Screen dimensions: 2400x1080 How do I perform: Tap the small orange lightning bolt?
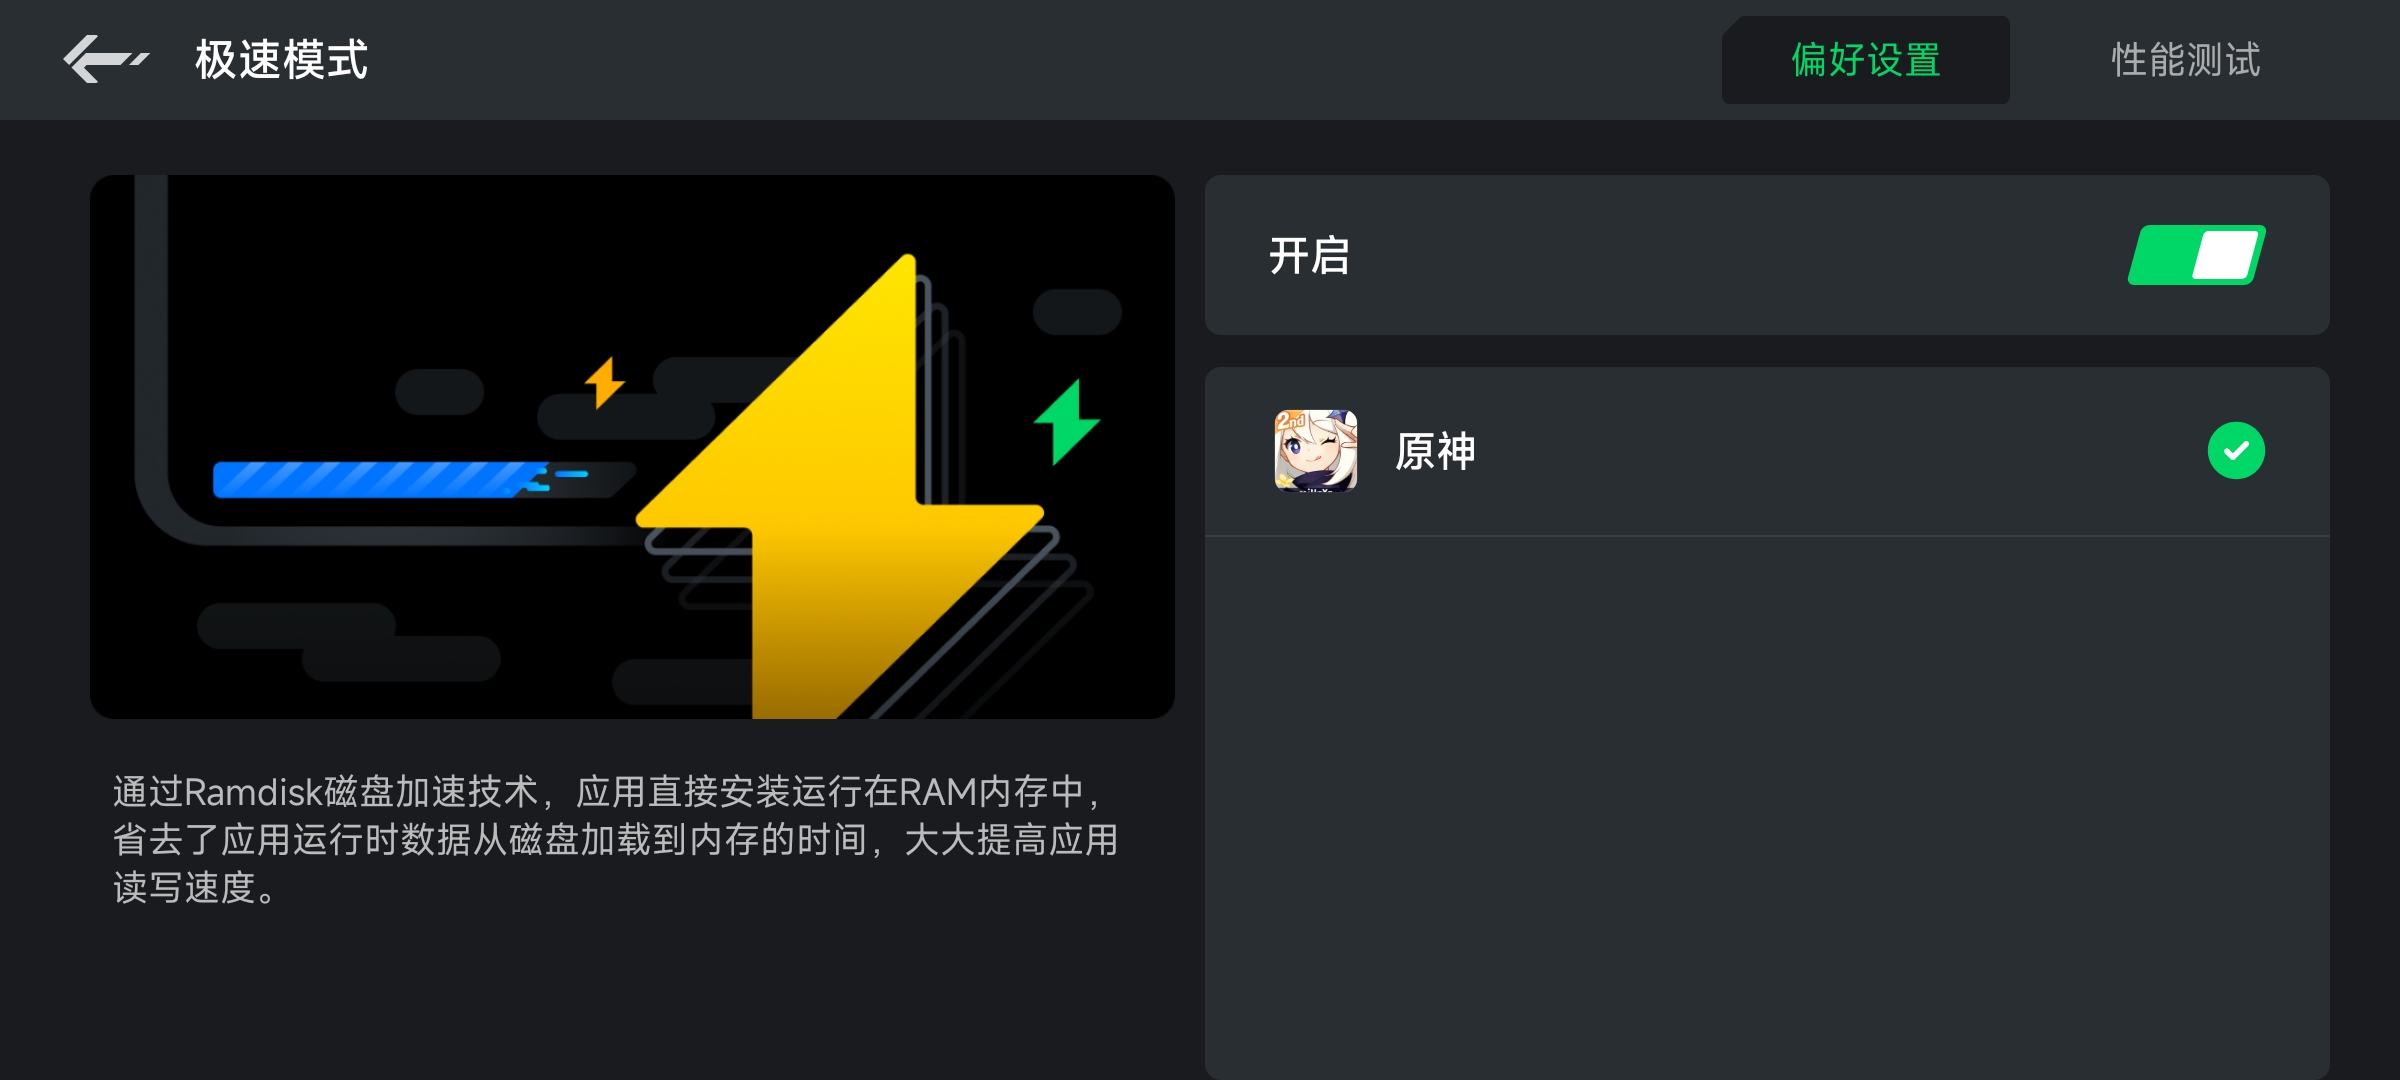pos(604,383)
